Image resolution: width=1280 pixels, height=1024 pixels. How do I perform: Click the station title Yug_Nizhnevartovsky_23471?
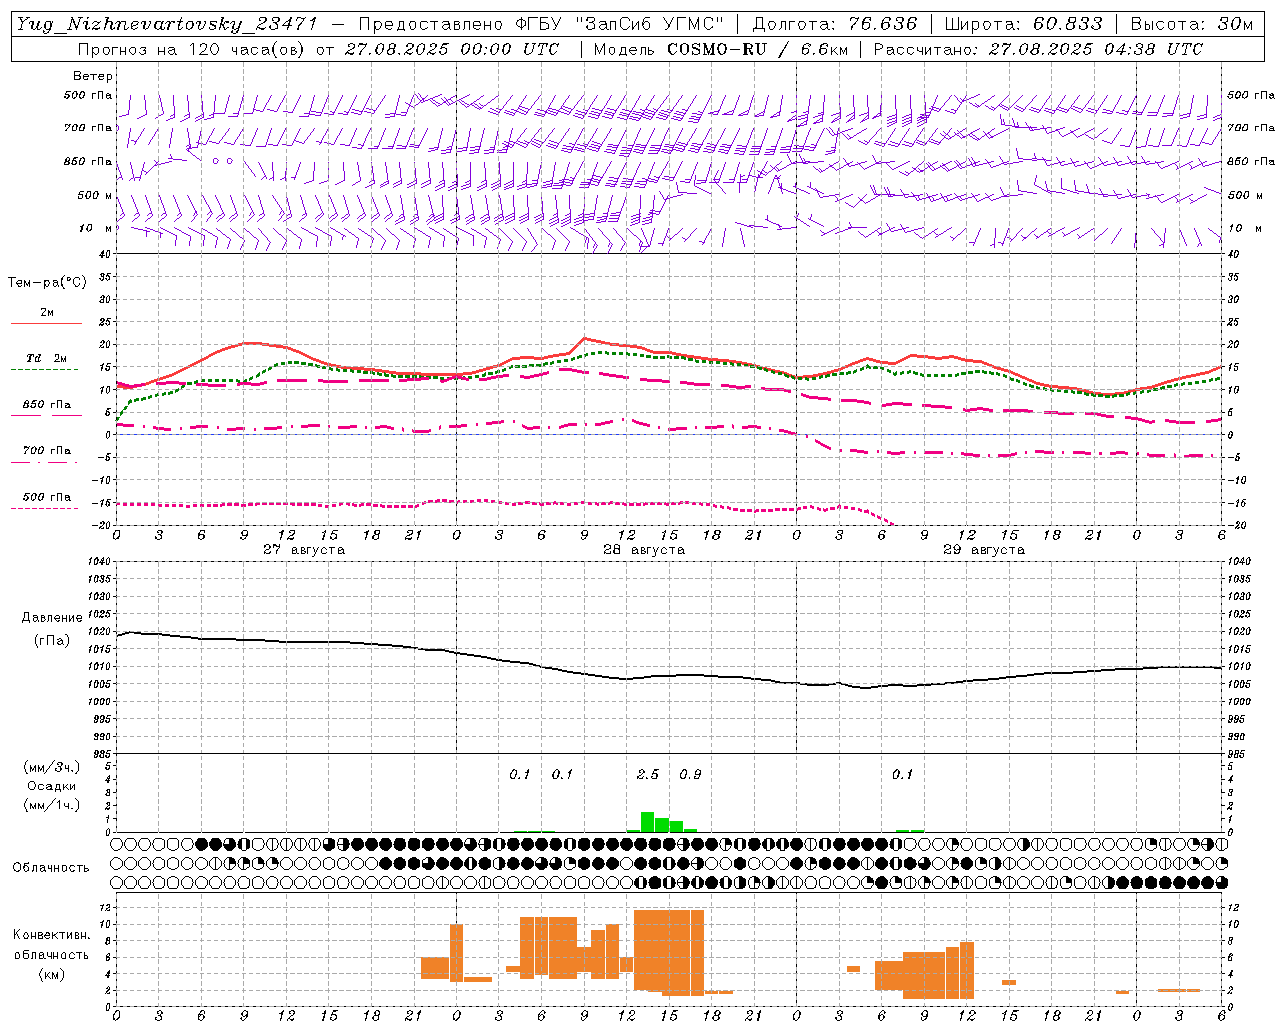166,24
